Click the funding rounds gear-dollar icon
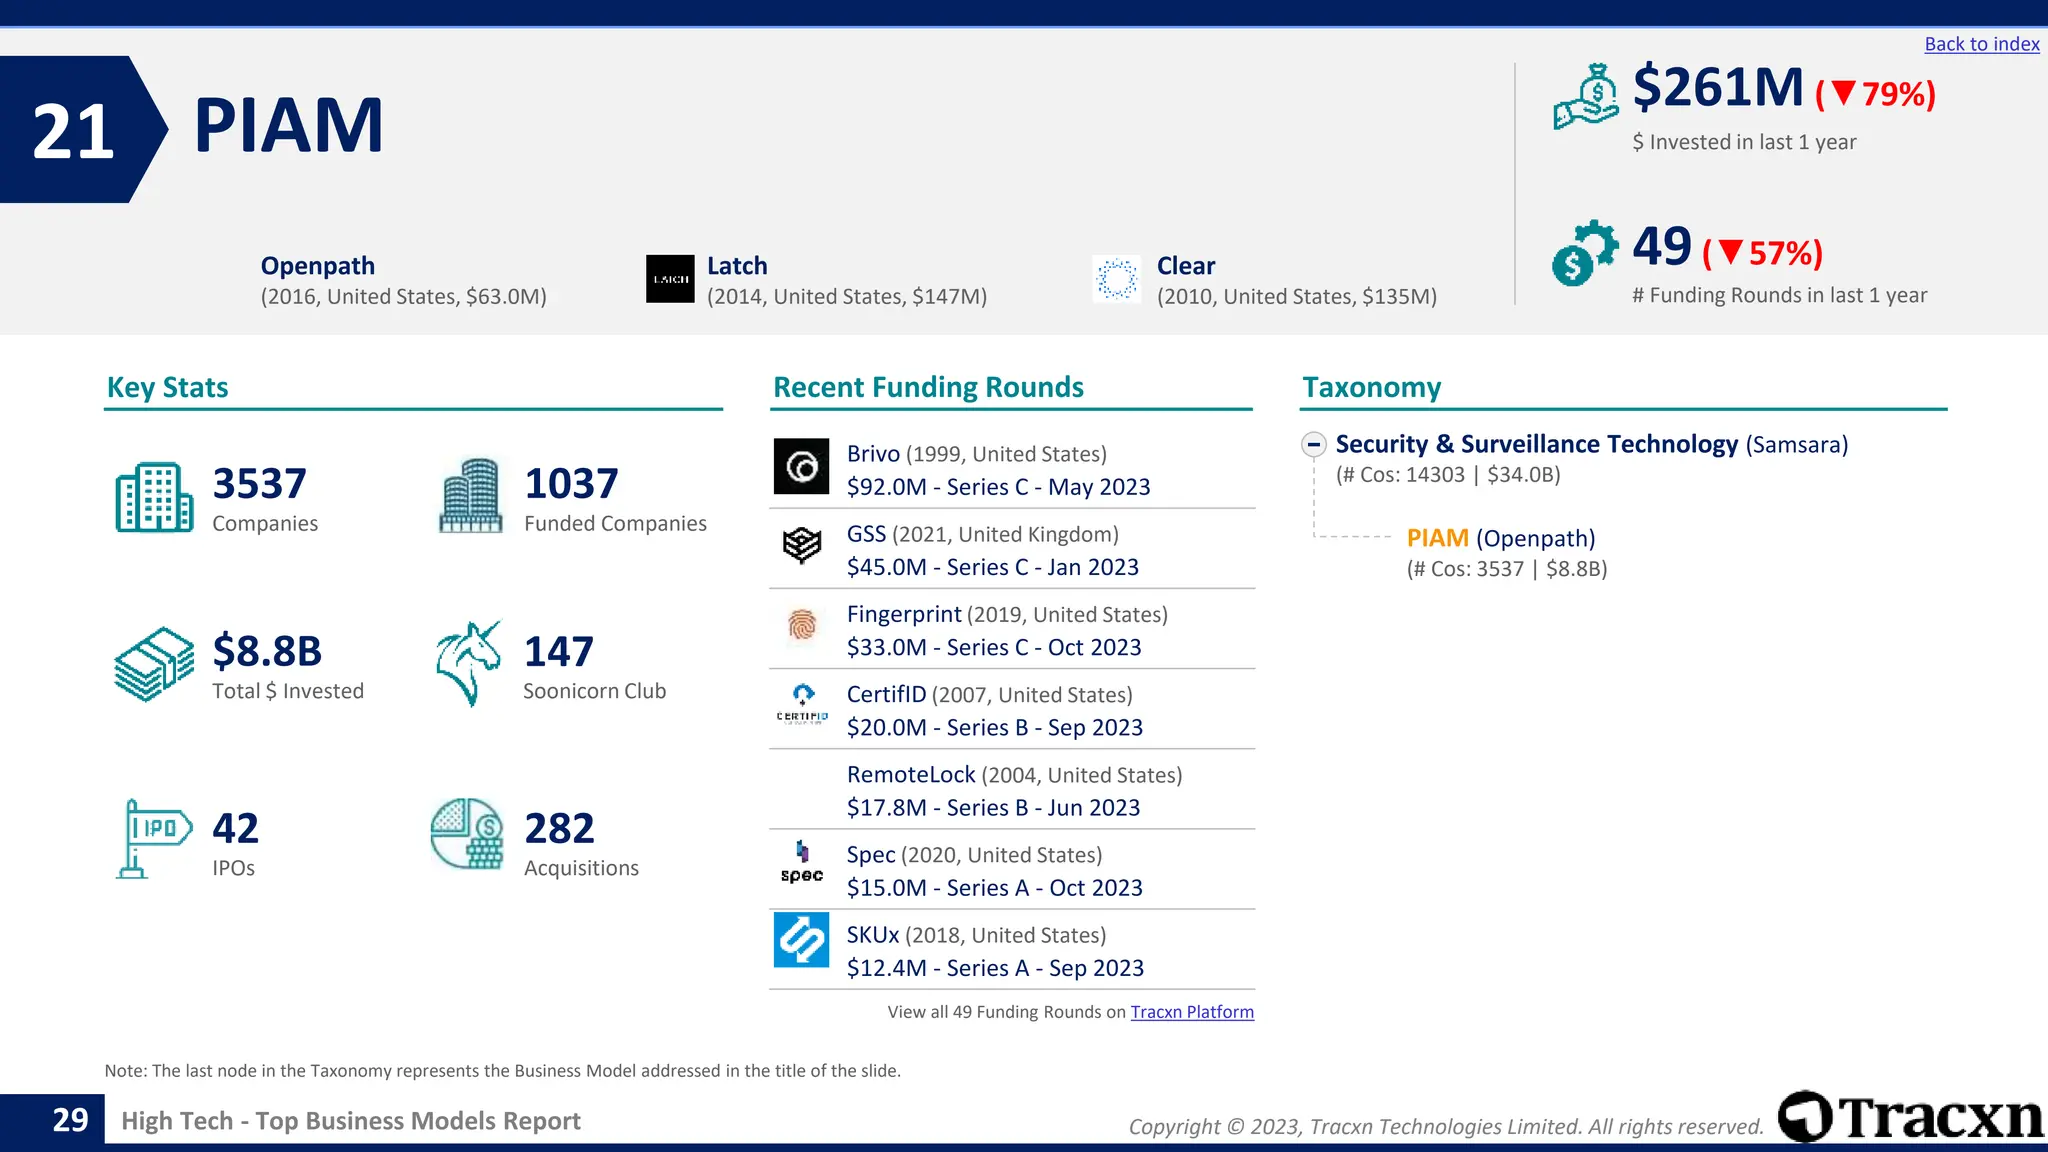The height and width of the screenshot is (1152, 2048). (1584, 253)
